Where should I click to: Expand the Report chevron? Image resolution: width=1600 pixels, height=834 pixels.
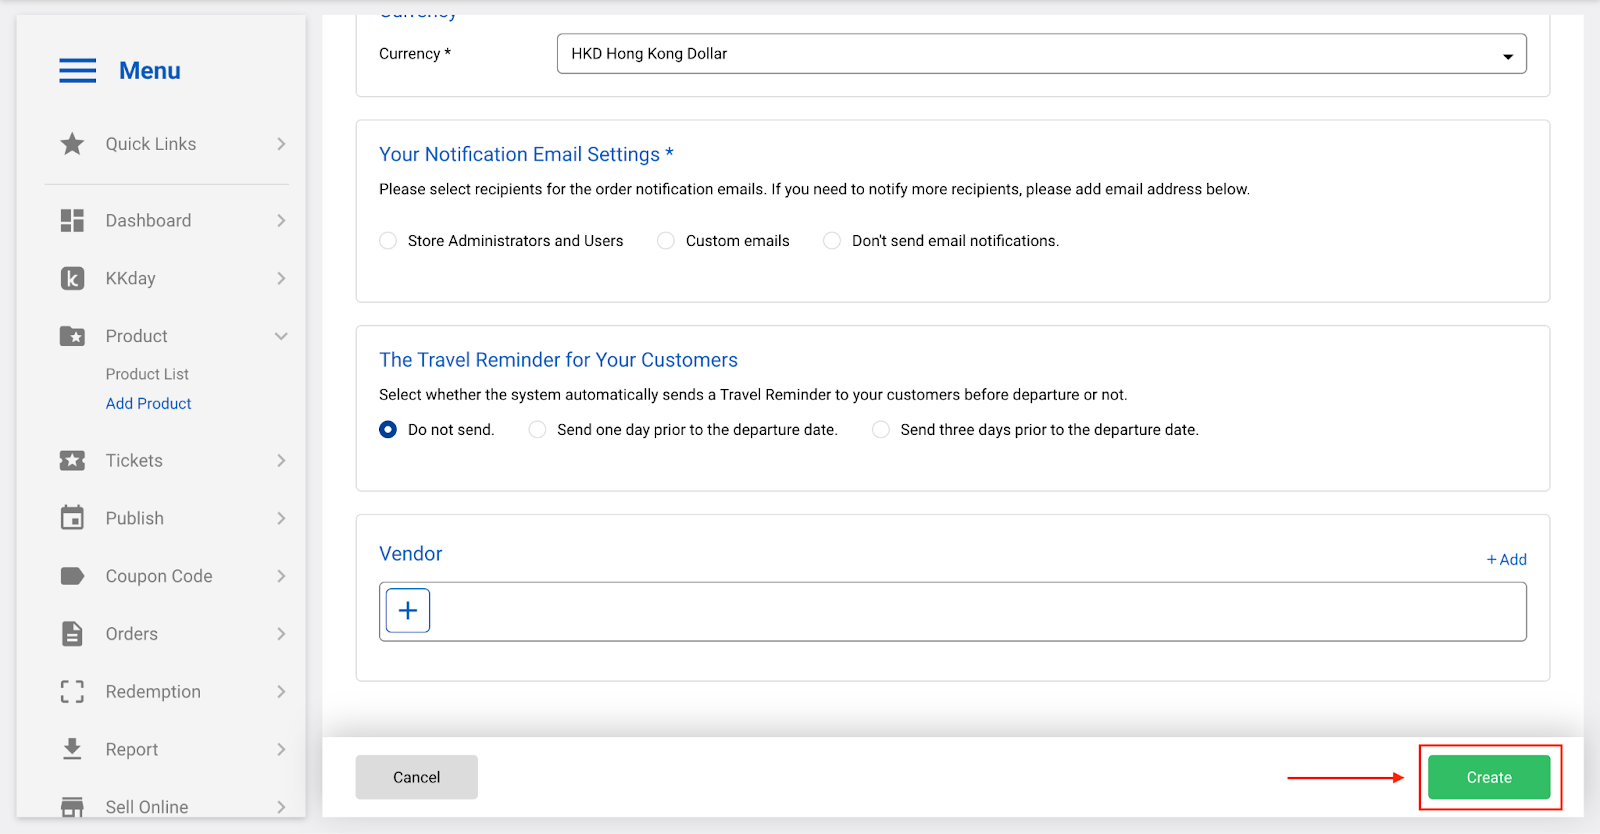pos(281,749)
